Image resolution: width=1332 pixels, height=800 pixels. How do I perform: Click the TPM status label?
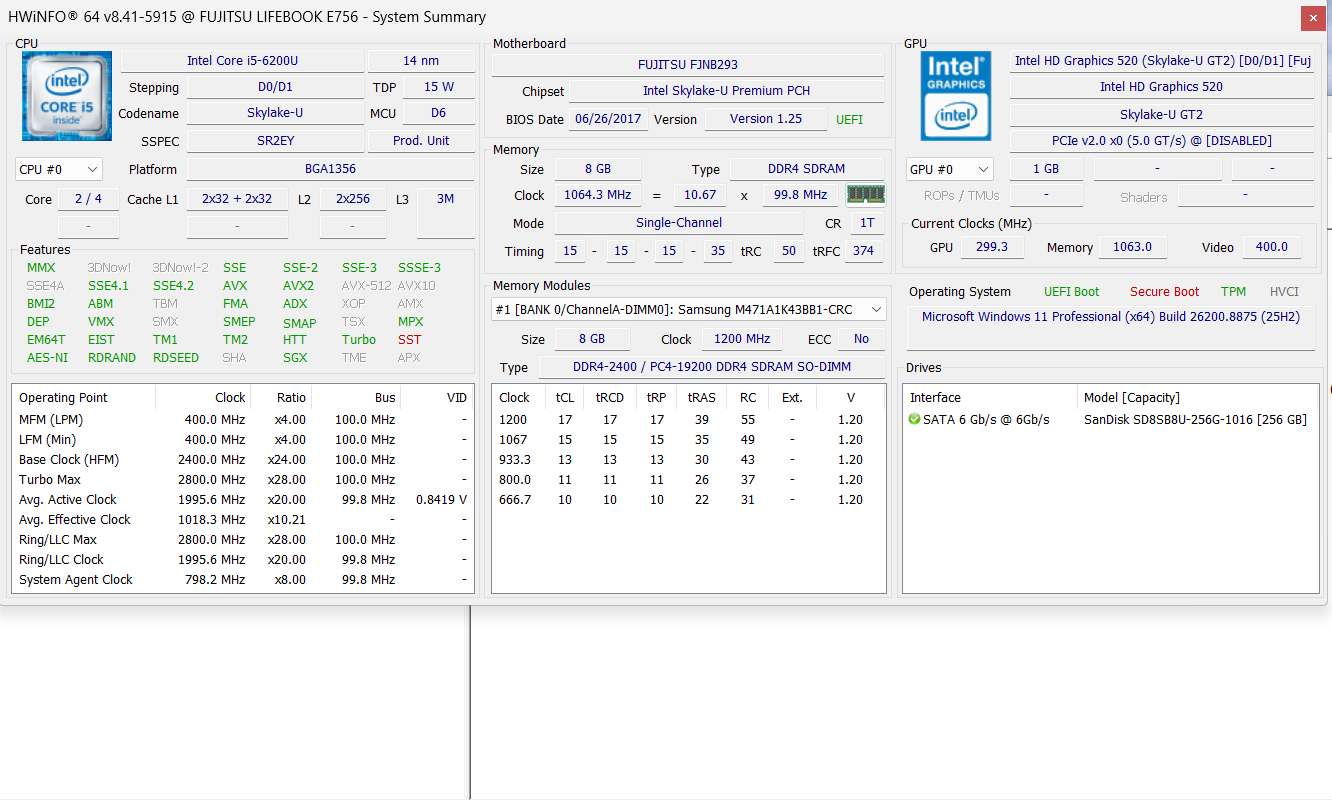click(x=1233, y=292)
